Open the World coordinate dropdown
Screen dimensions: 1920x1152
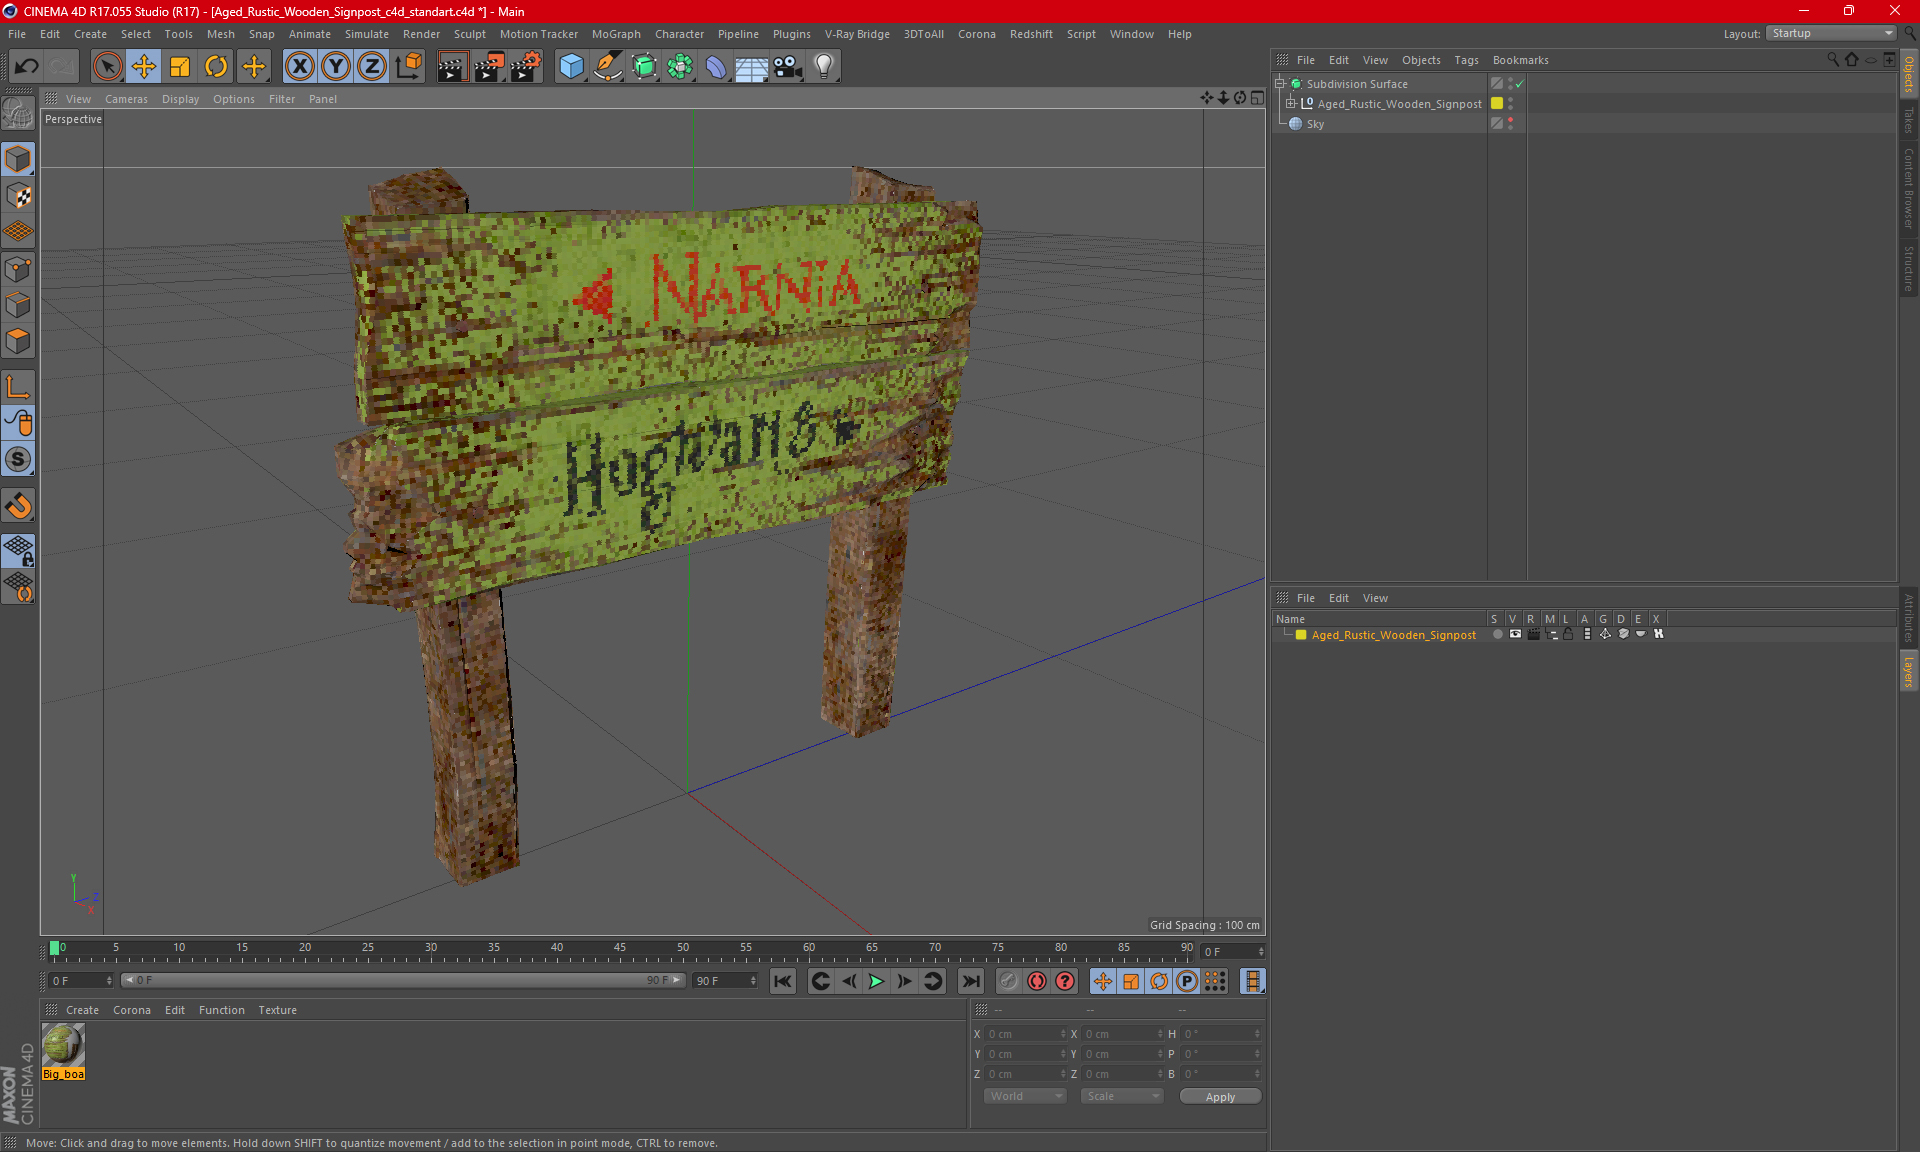(x=1025, y=1096)
